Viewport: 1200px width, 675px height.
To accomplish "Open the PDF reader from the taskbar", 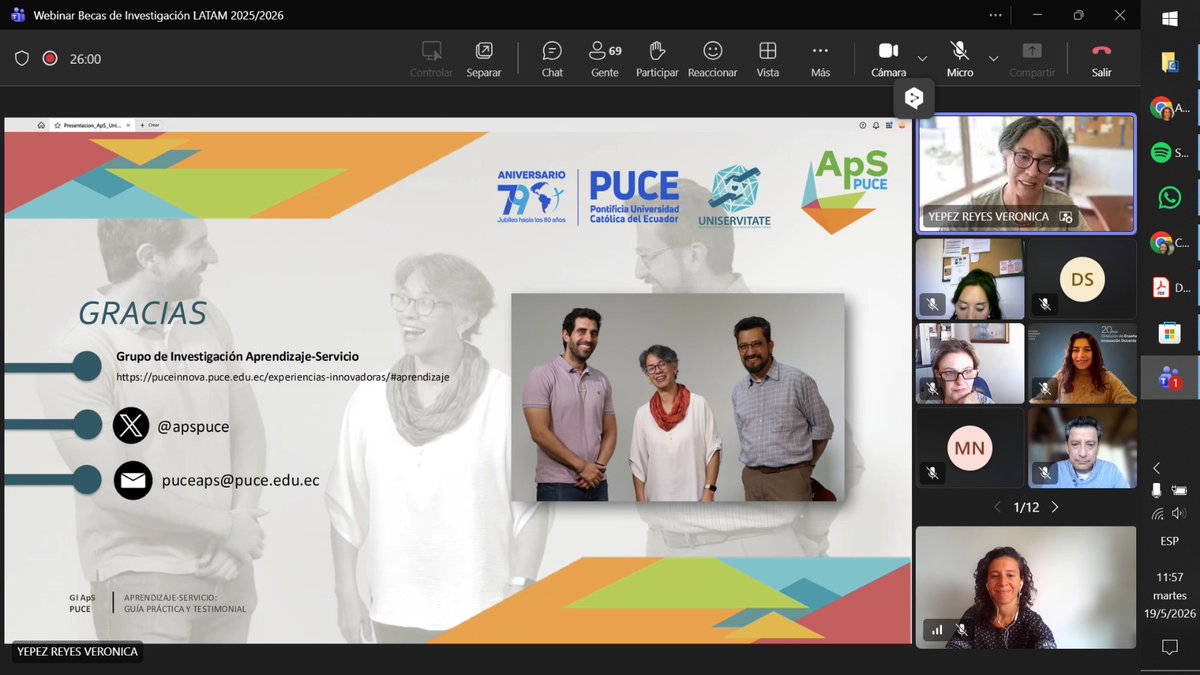I will click(x=1161, y=287).
